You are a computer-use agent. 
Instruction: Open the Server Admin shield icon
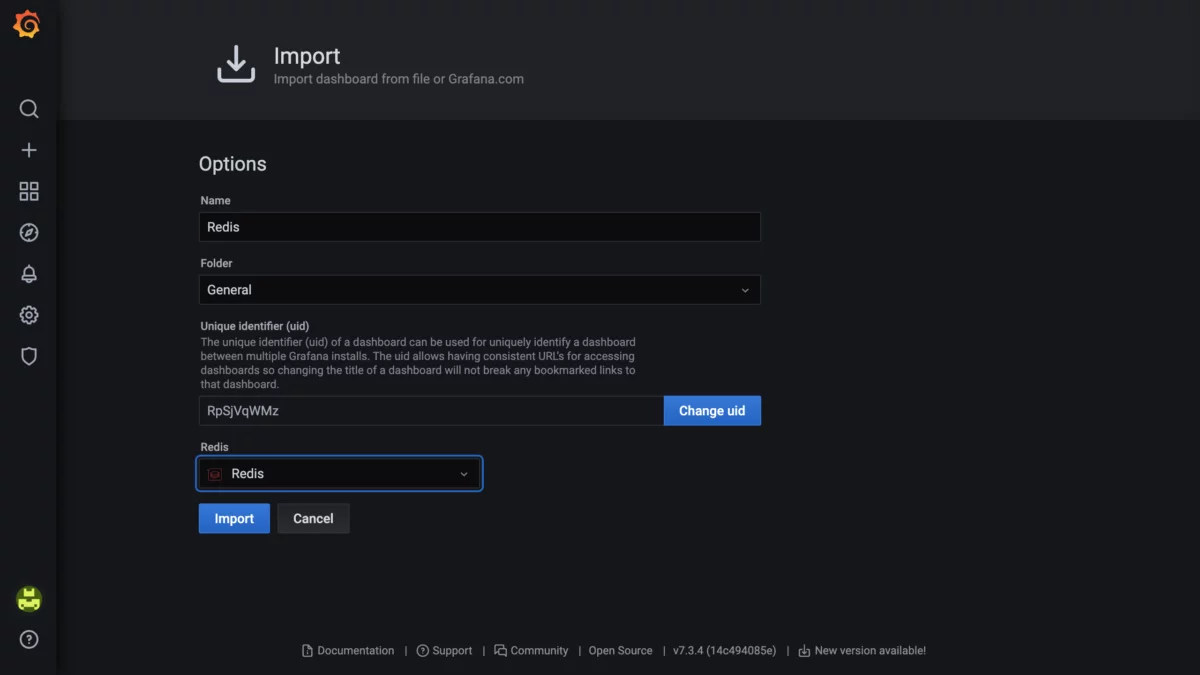click(29, 356)
